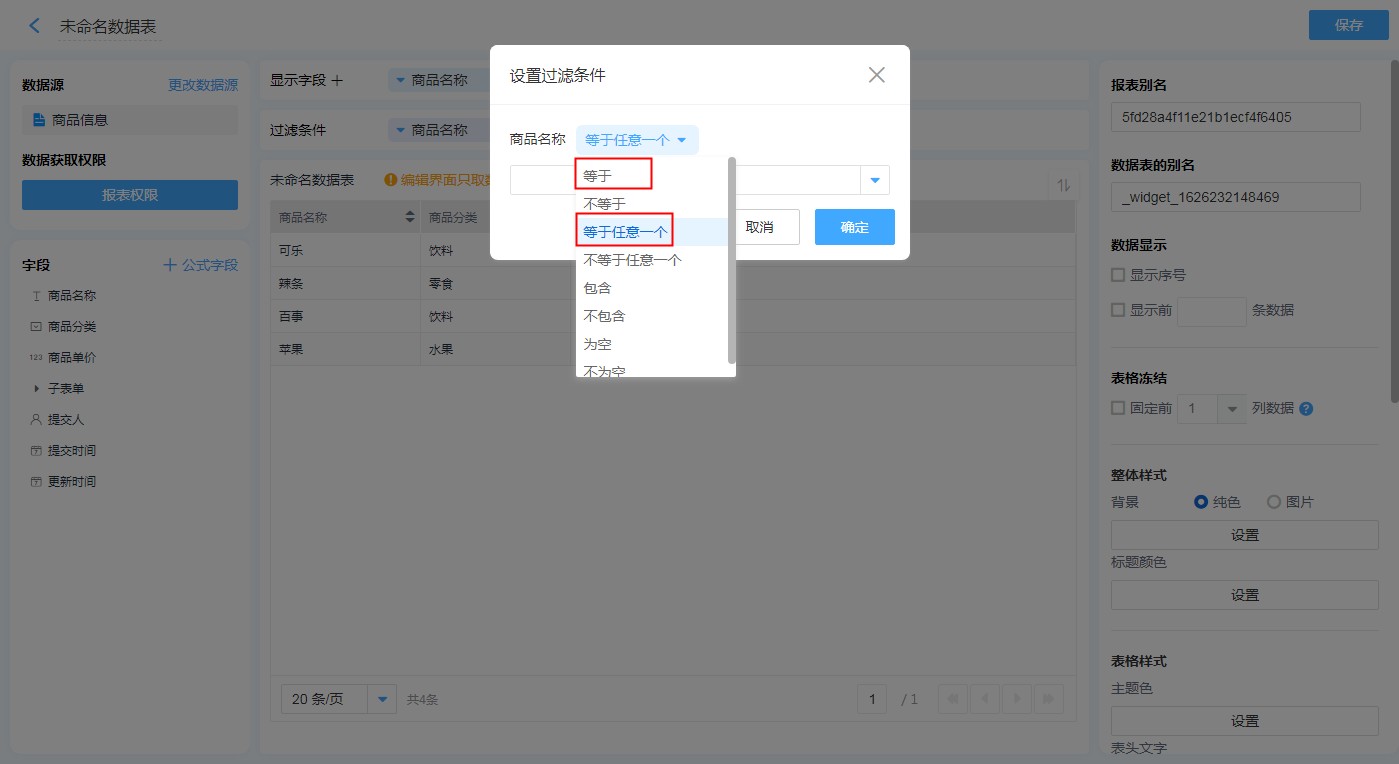
Task: Click the 确定 button
Action: coord(854,227)
